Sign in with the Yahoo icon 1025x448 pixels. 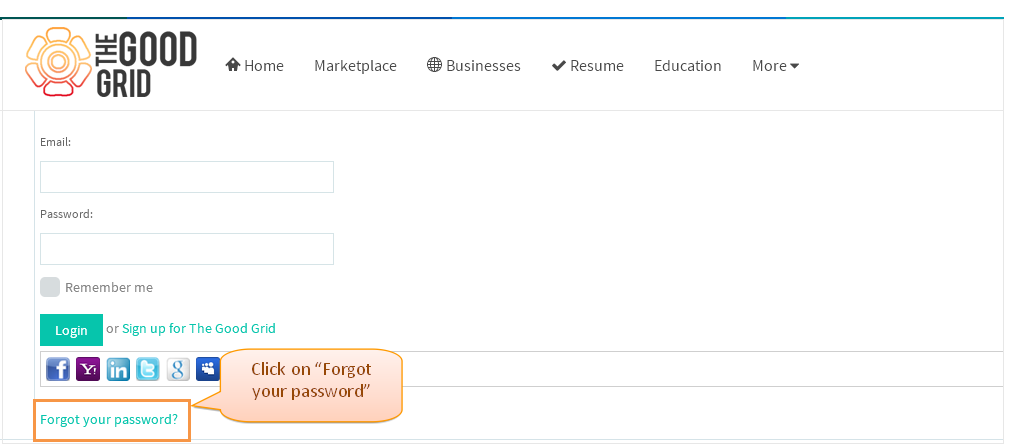(88, 370)
